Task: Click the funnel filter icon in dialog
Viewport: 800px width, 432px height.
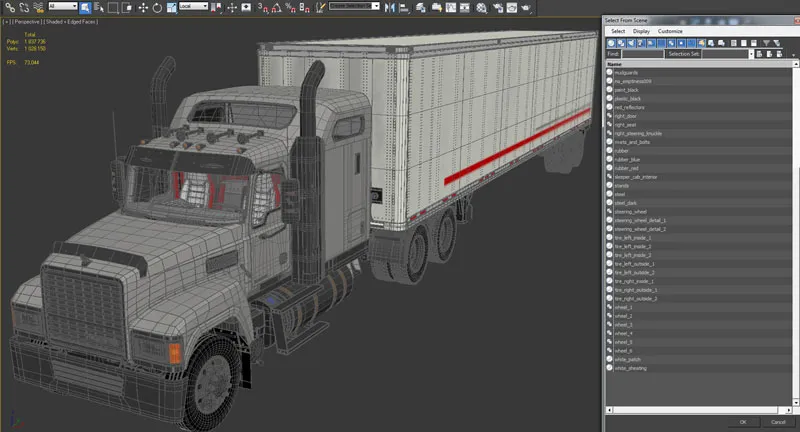Action: click(766, 43)
